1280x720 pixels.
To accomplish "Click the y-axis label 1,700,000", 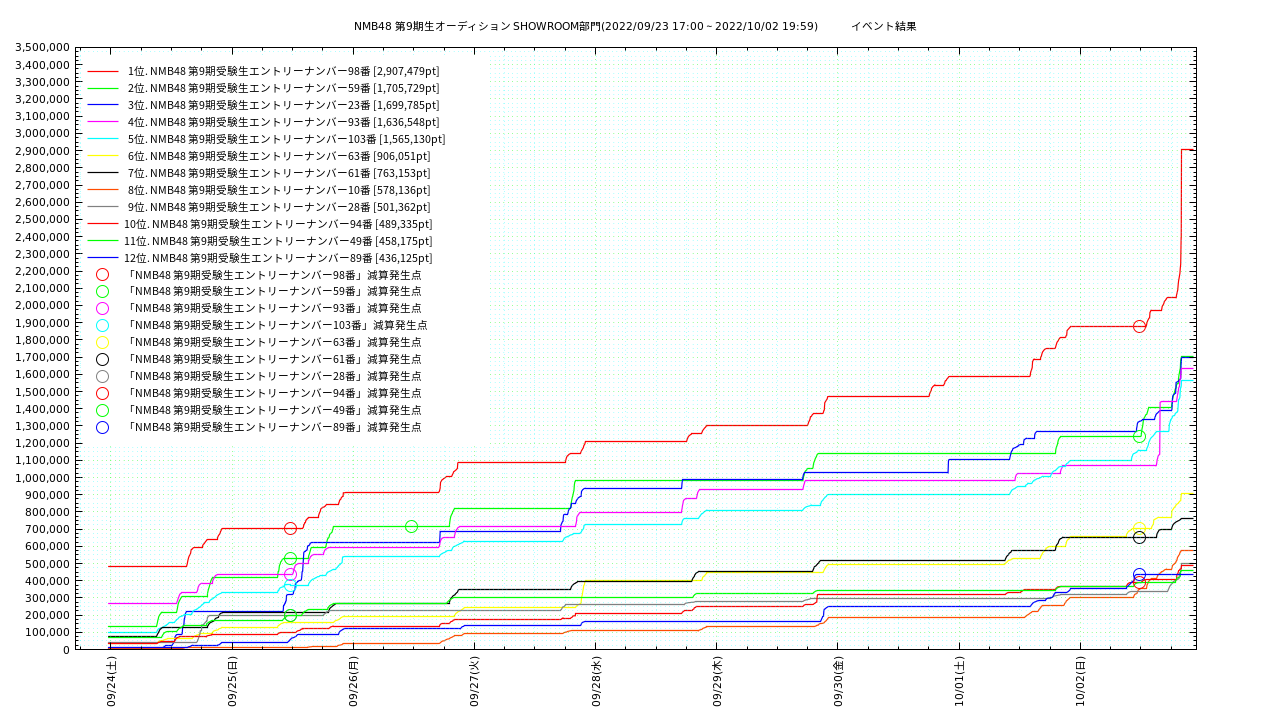I will [44, 357].
